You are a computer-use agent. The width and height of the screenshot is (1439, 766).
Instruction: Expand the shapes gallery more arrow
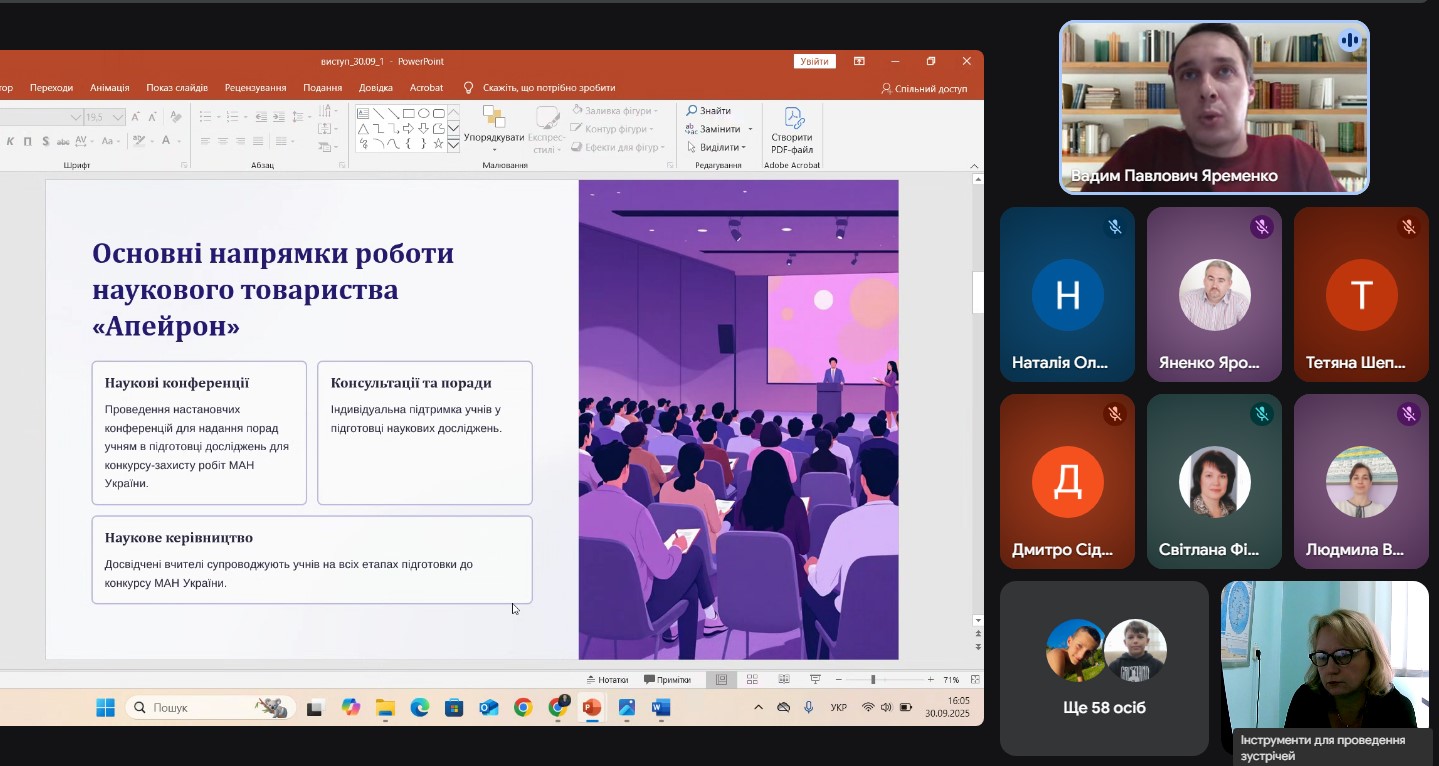[453, 145]
